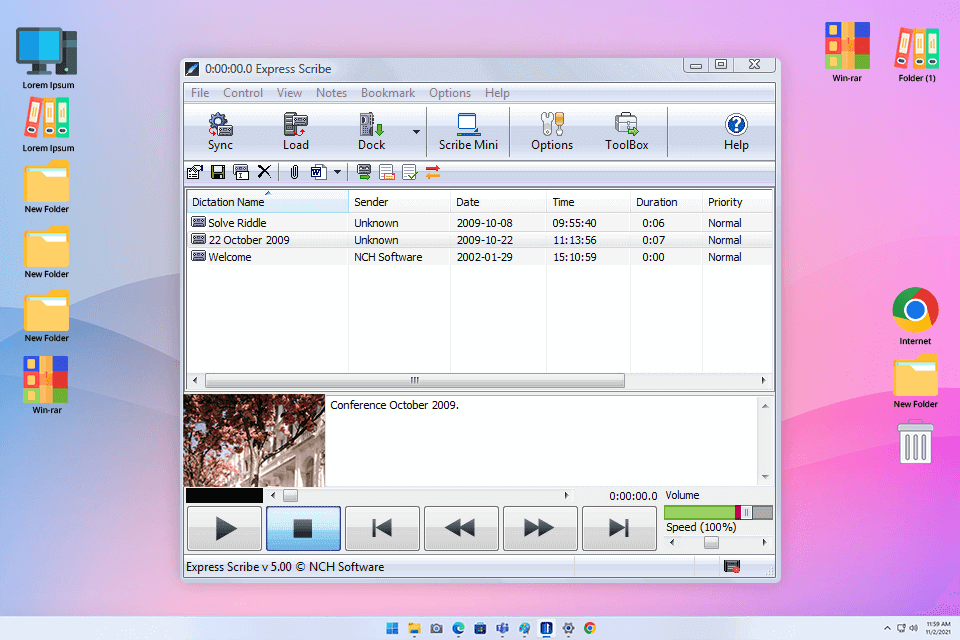Click the Sync toolbar button
960x640 pixels.
coord(220,131)
